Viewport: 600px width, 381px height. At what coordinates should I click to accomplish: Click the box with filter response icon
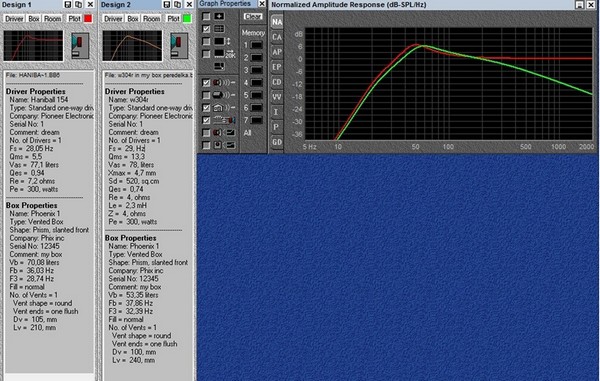point(224,145)
